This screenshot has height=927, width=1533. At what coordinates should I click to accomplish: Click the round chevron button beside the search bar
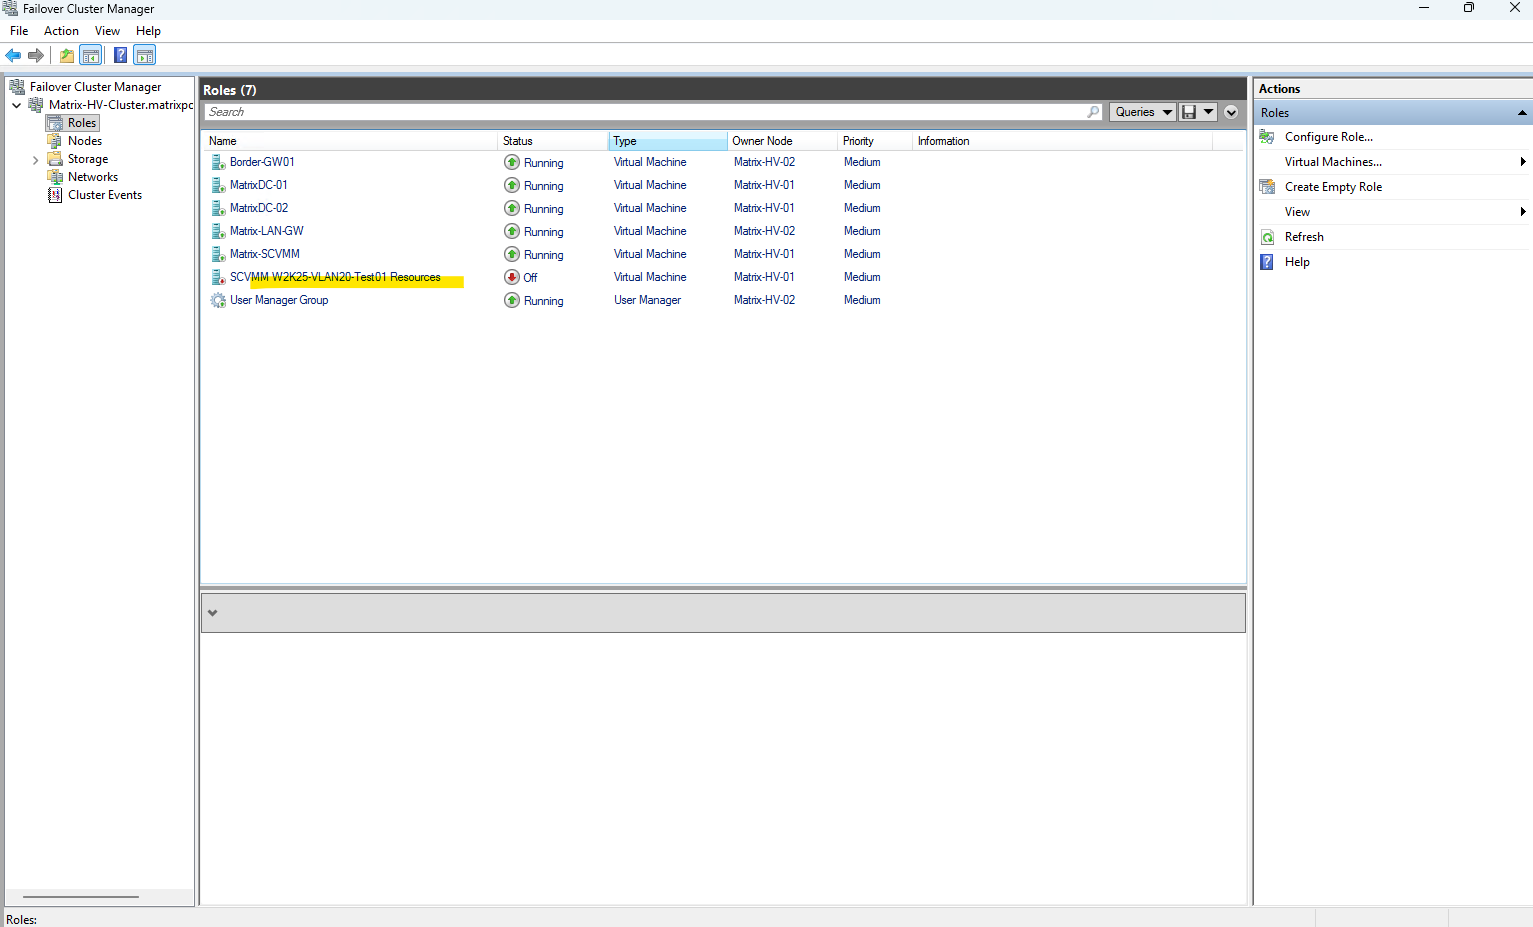(x=1231, y=112)
